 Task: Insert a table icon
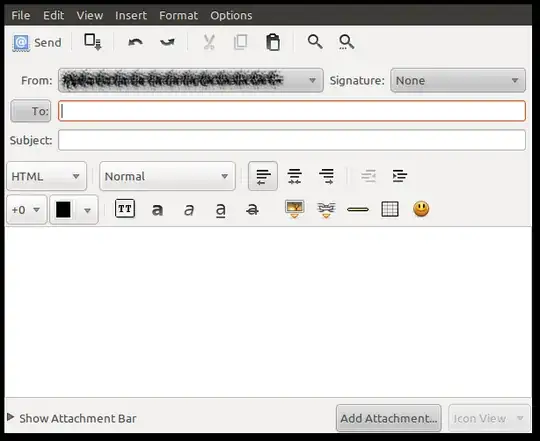tap(390, 209)
